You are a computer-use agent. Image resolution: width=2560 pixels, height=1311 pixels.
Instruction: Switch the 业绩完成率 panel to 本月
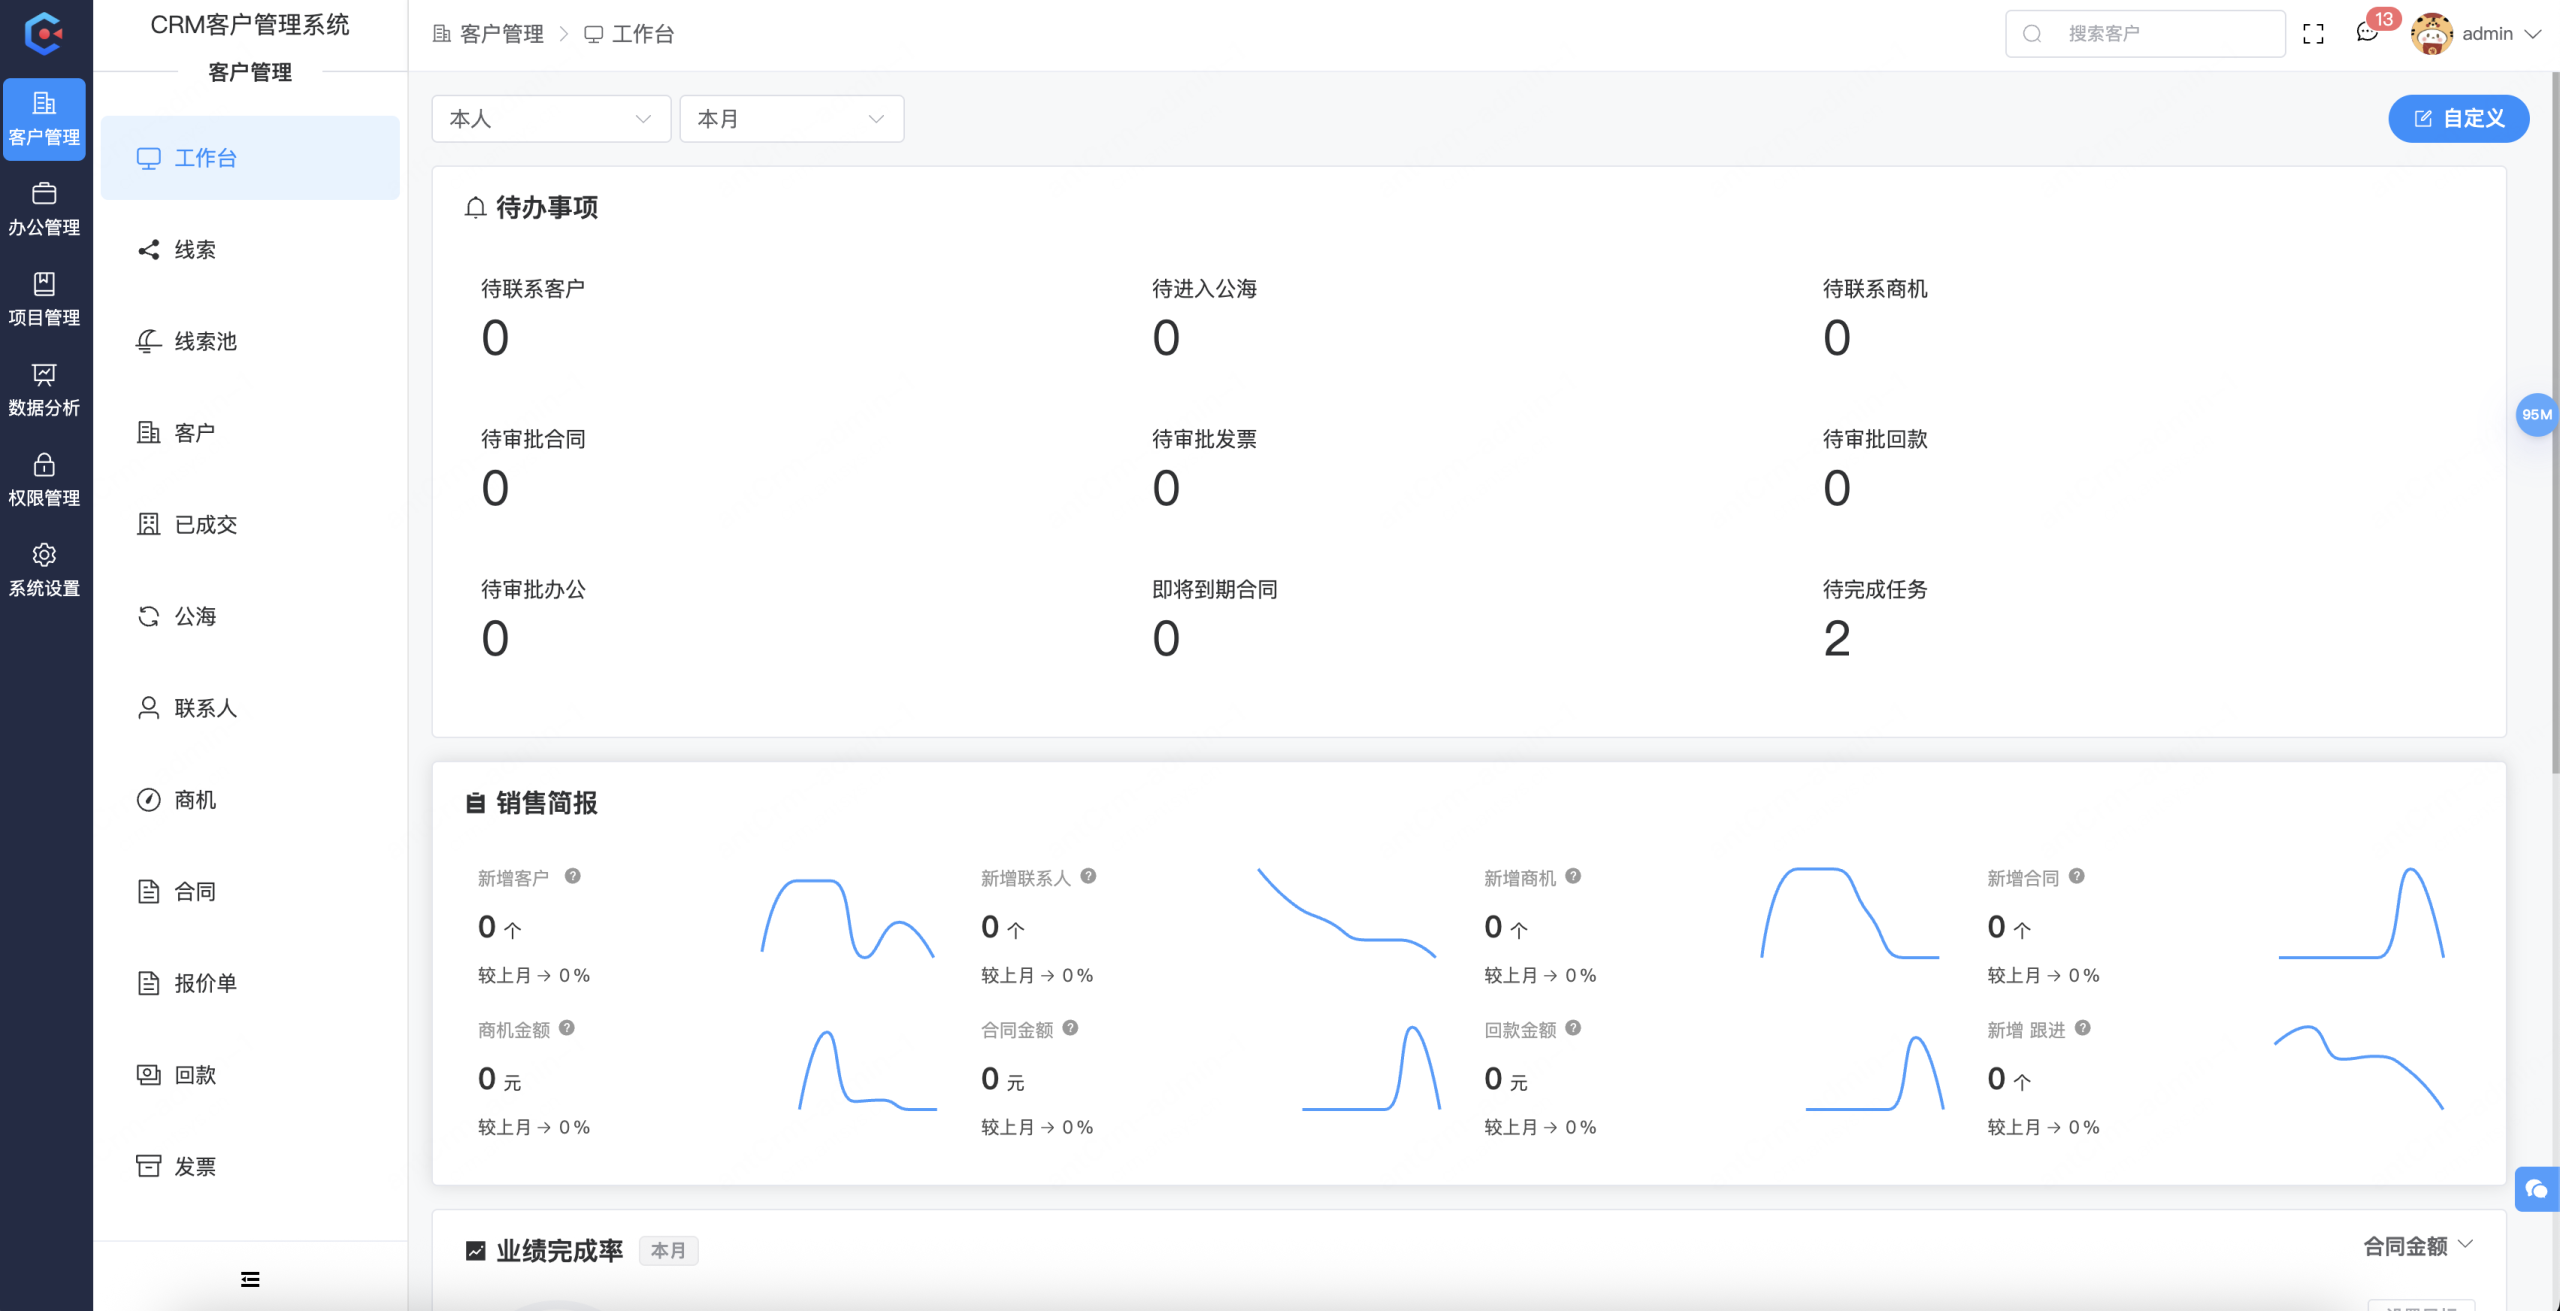[x=668, y=1250]
